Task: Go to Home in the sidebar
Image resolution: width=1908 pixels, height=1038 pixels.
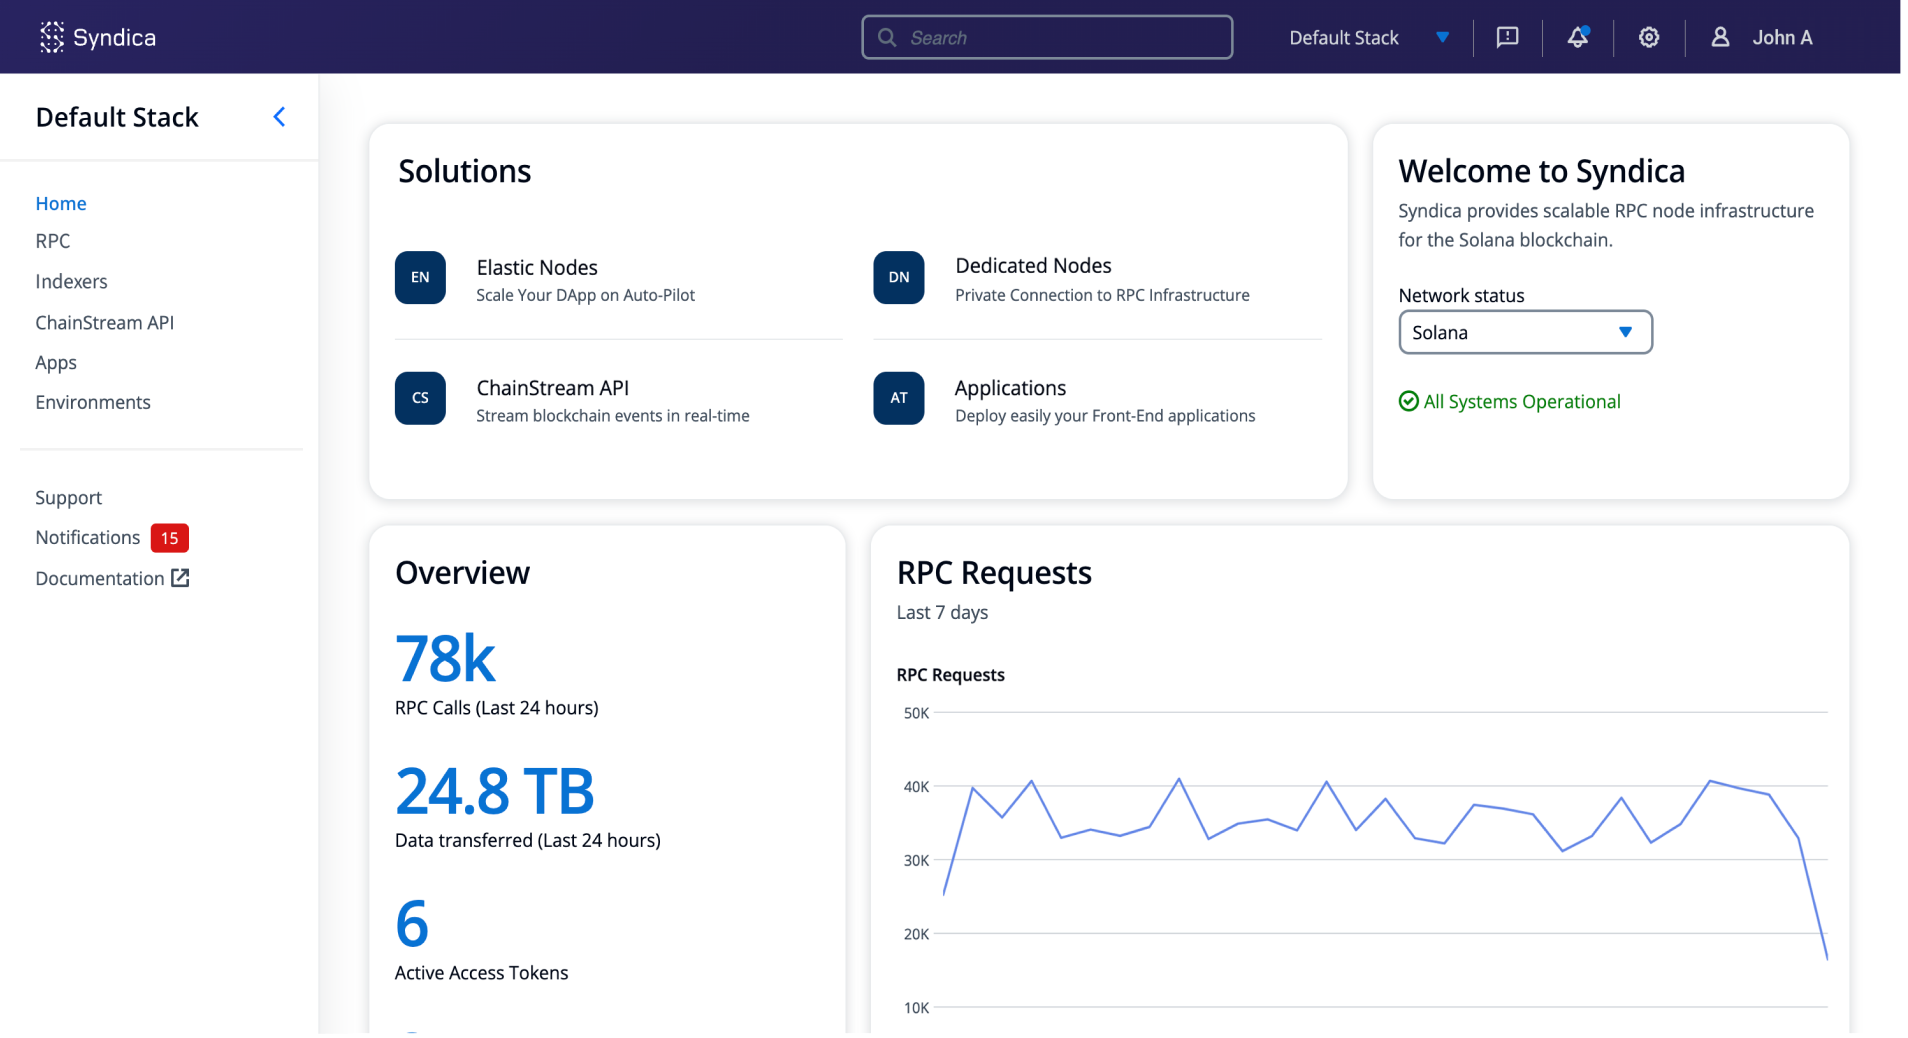Action: [x=61, y=203]
